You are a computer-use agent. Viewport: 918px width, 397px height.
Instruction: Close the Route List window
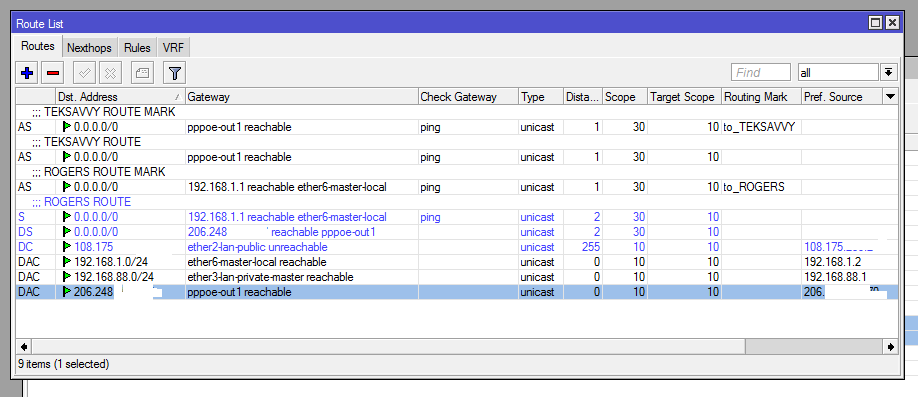pos(892,23)
